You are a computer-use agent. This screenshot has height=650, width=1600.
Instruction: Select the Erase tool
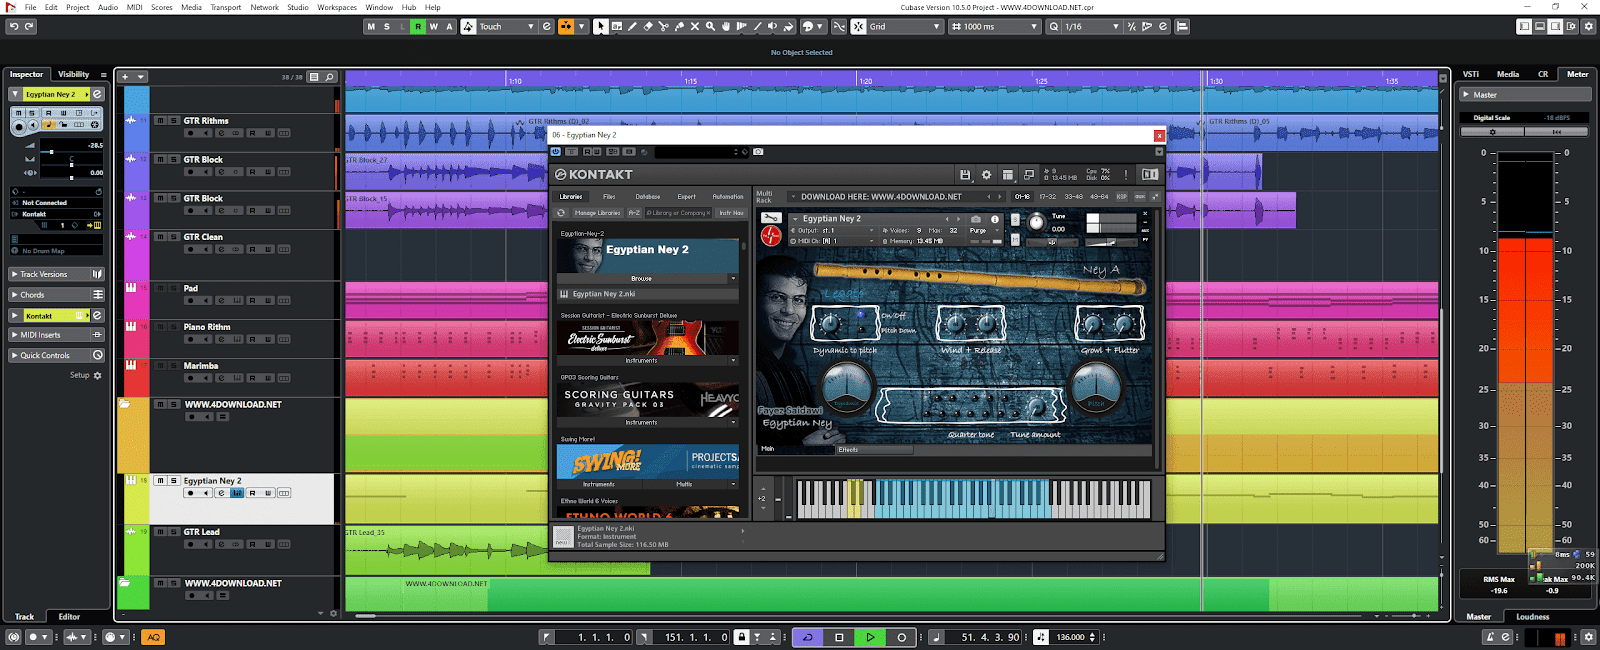pos(648,27)
